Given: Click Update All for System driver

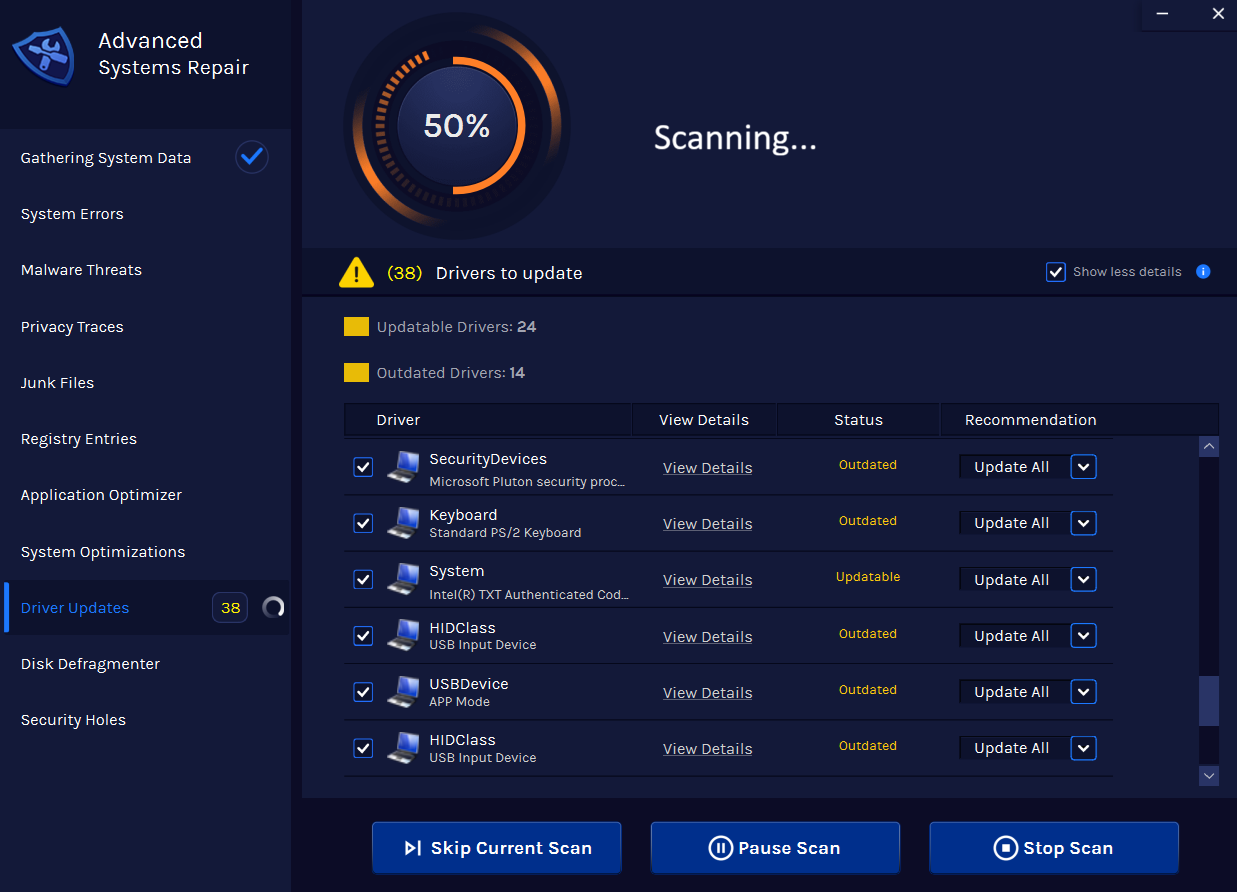Looking at the screenshot, I should 1011,580.
